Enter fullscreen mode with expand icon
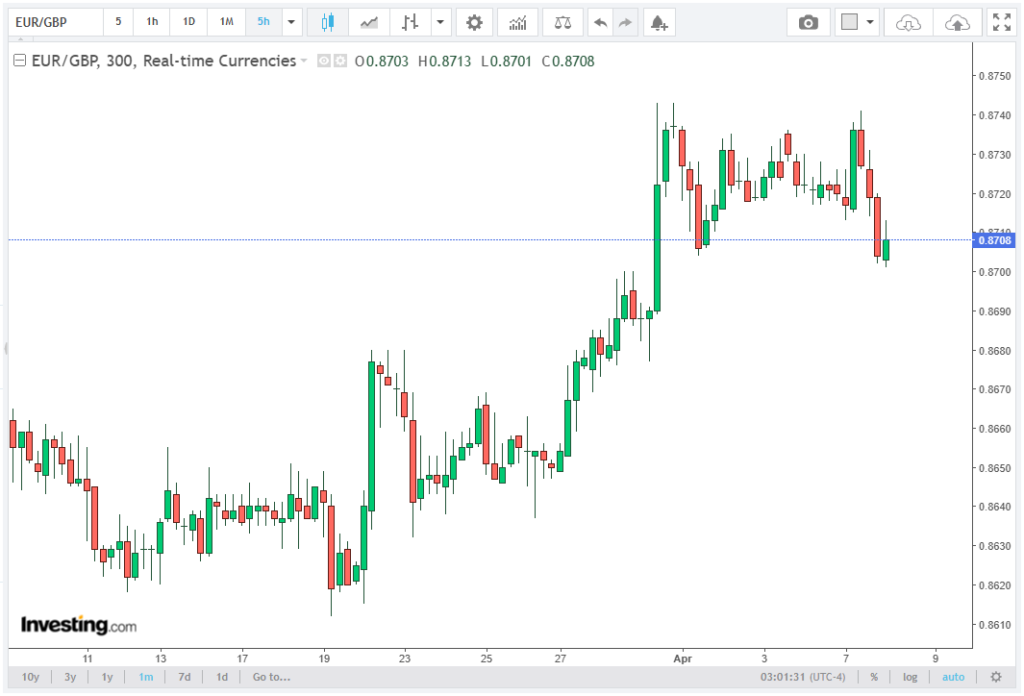 point(1000,22)
